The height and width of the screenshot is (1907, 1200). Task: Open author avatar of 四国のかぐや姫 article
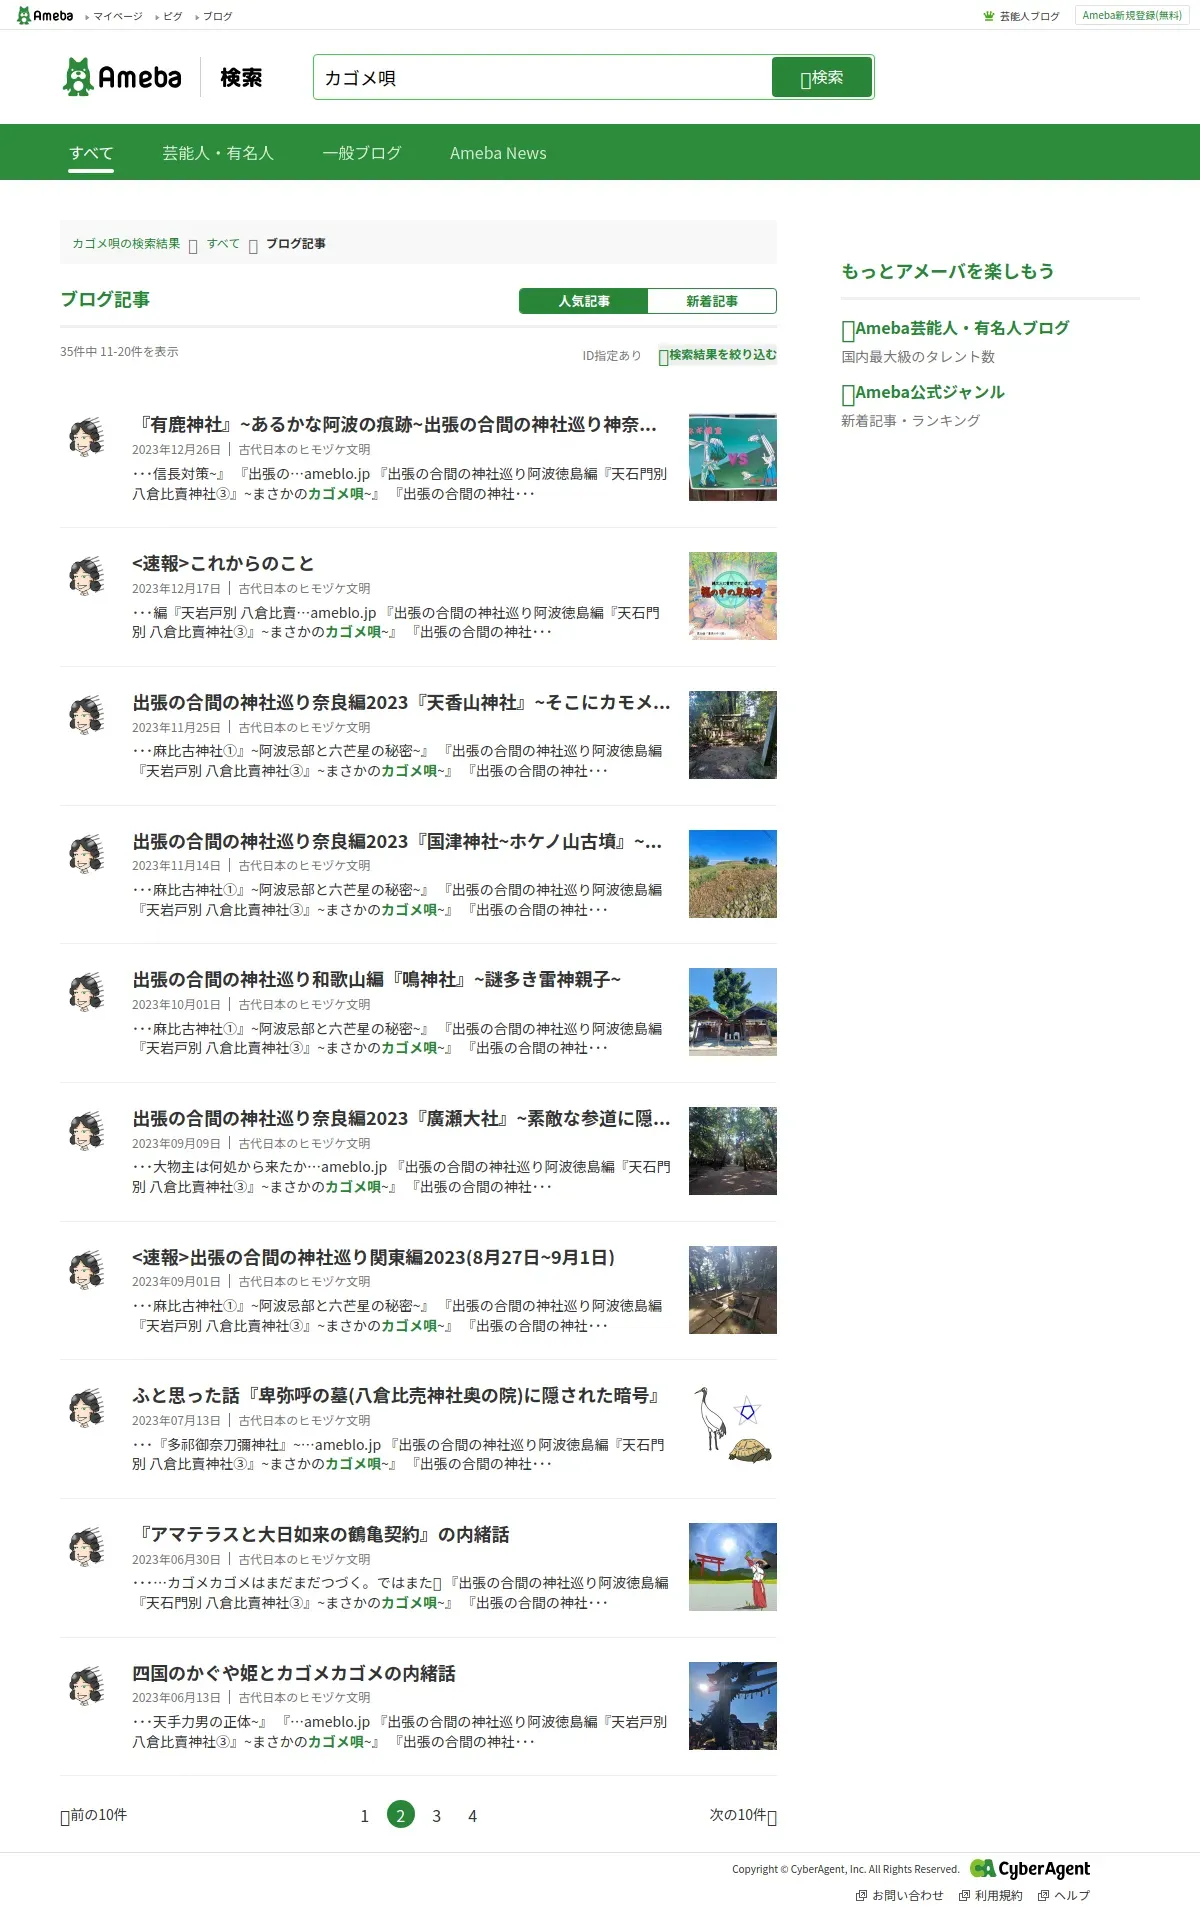[x=87, y=1685]
